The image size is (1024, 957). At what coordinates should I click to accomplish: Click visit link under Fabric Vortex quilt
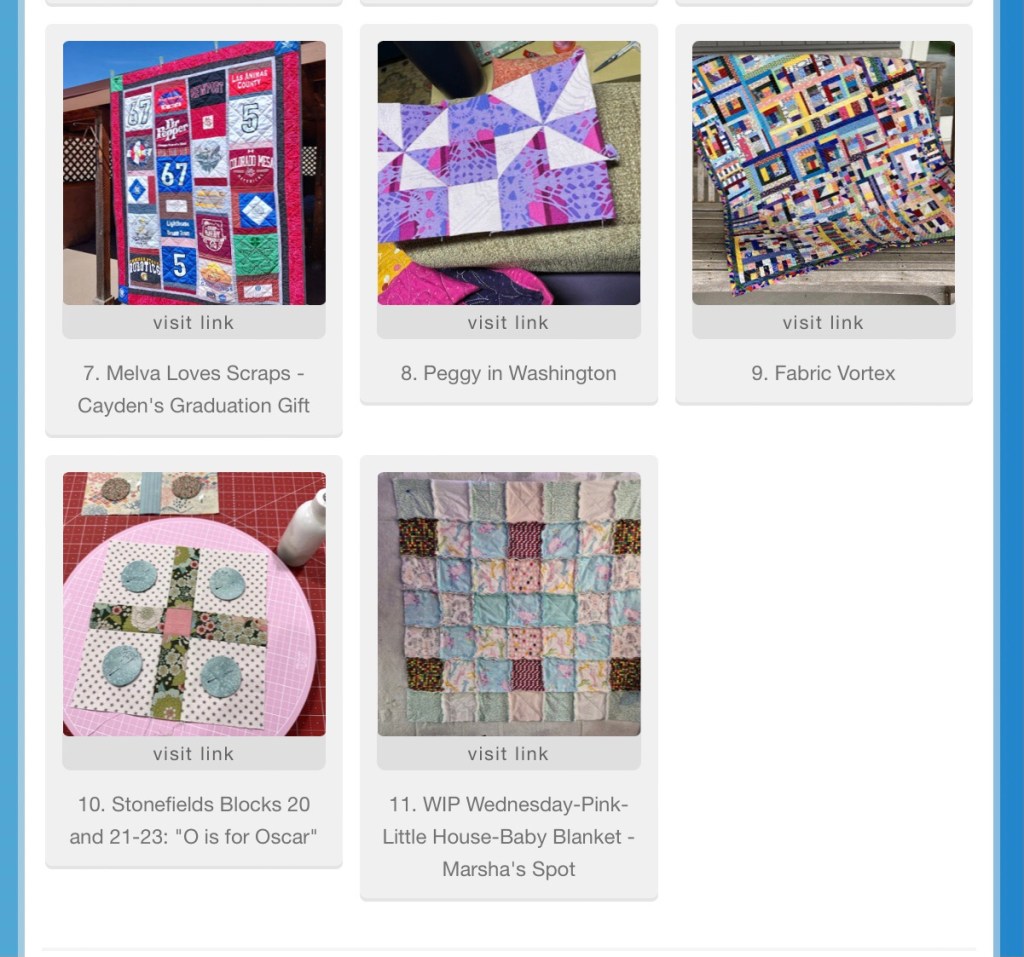824,322
